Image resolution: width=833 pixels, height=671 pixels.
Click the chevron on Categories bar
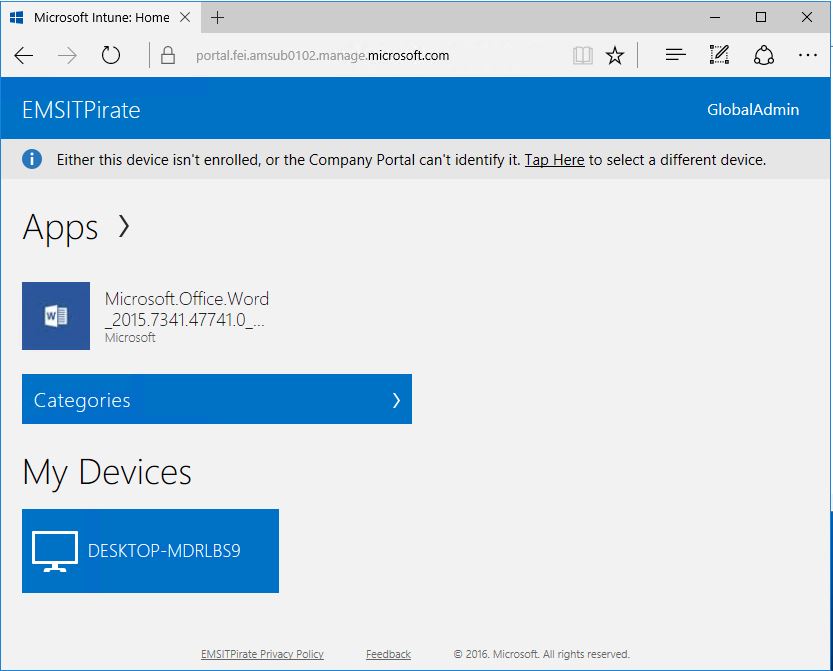[x=396, y=400]
